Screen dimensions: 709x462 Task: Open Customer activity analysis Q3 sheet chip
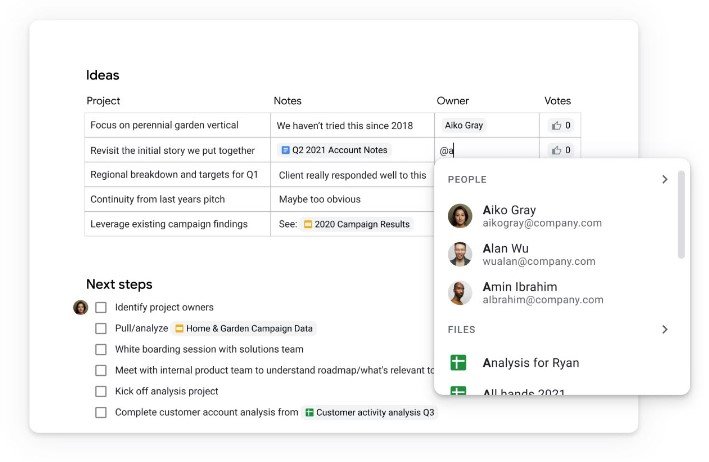(x=369, y=412)
